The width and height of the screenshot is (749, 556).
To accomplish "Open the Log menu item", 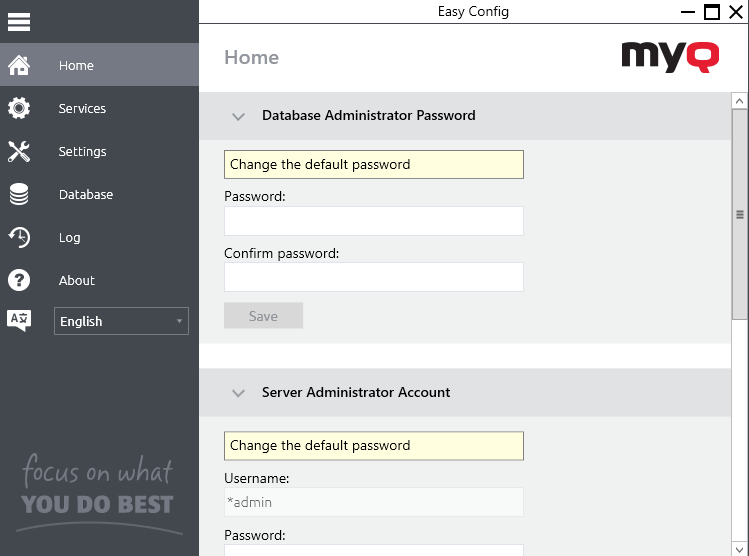I will 69,238.
